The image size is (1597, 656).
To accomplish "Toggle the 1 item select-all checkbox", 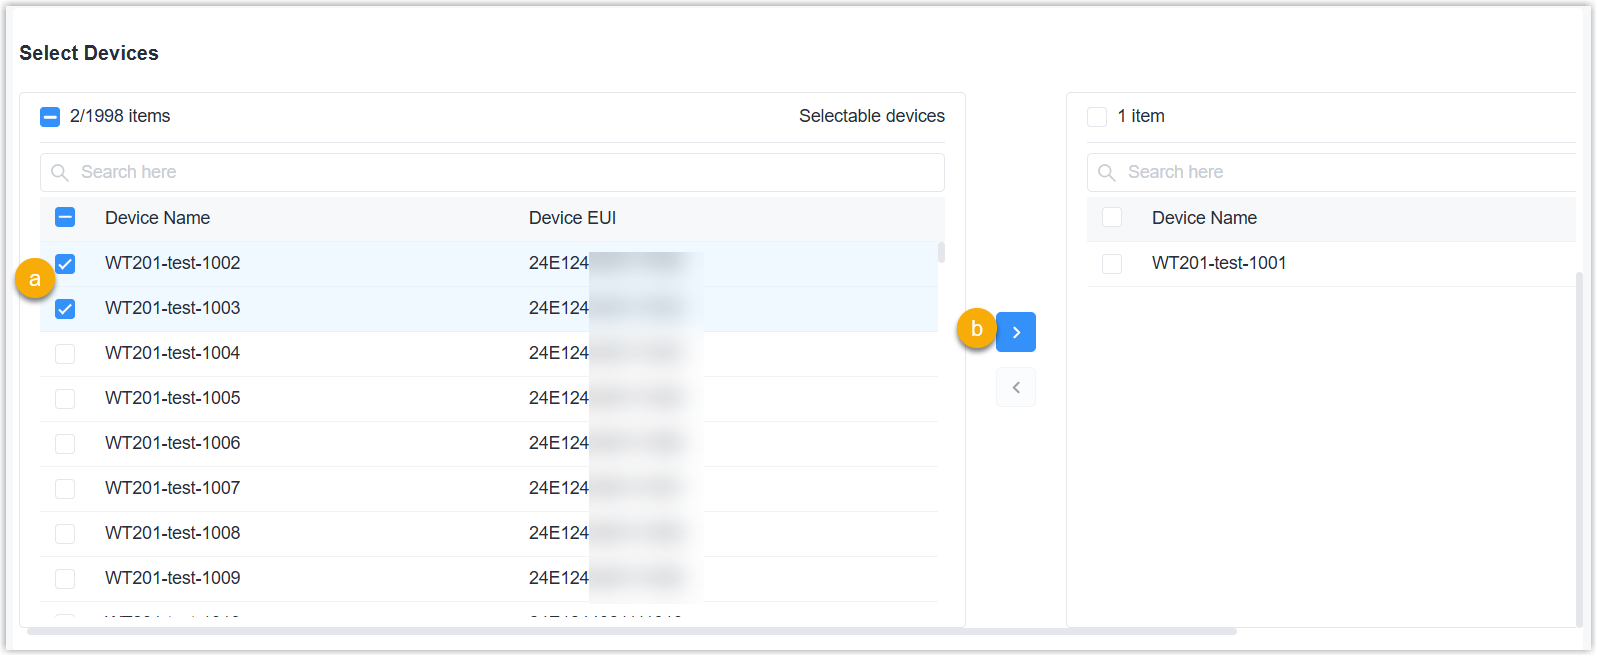I will pyautogui.click(x=1097, y=117).
